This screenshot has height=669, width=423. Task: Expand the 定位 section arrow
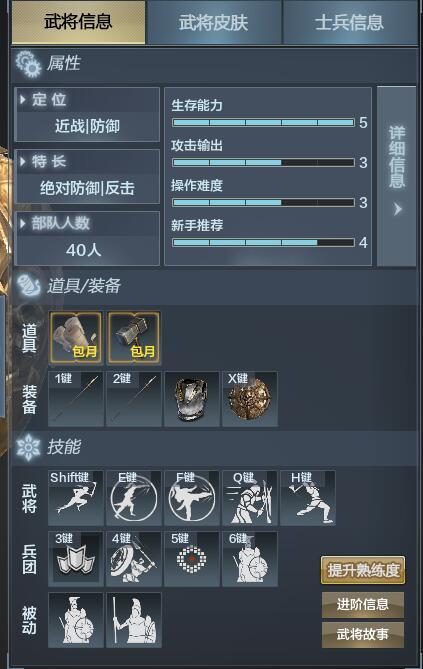pos(23,99)
